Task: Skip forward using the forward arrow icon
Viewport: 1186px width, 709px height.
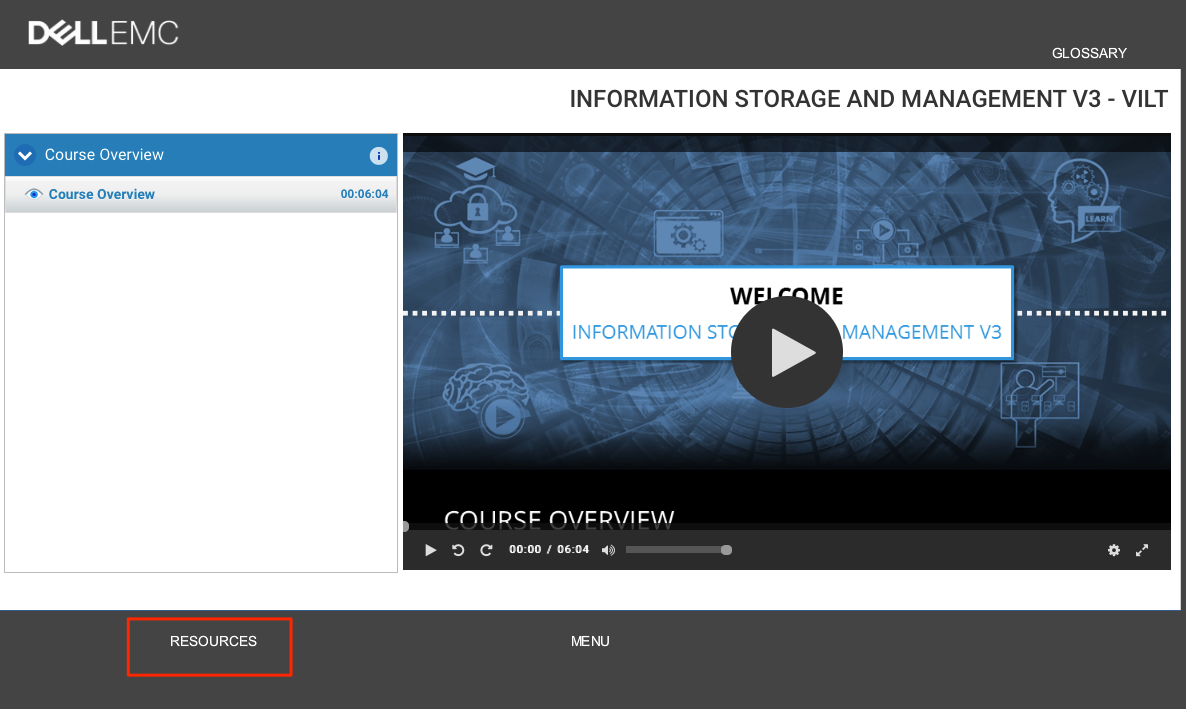Action: (x=486, y=550)
